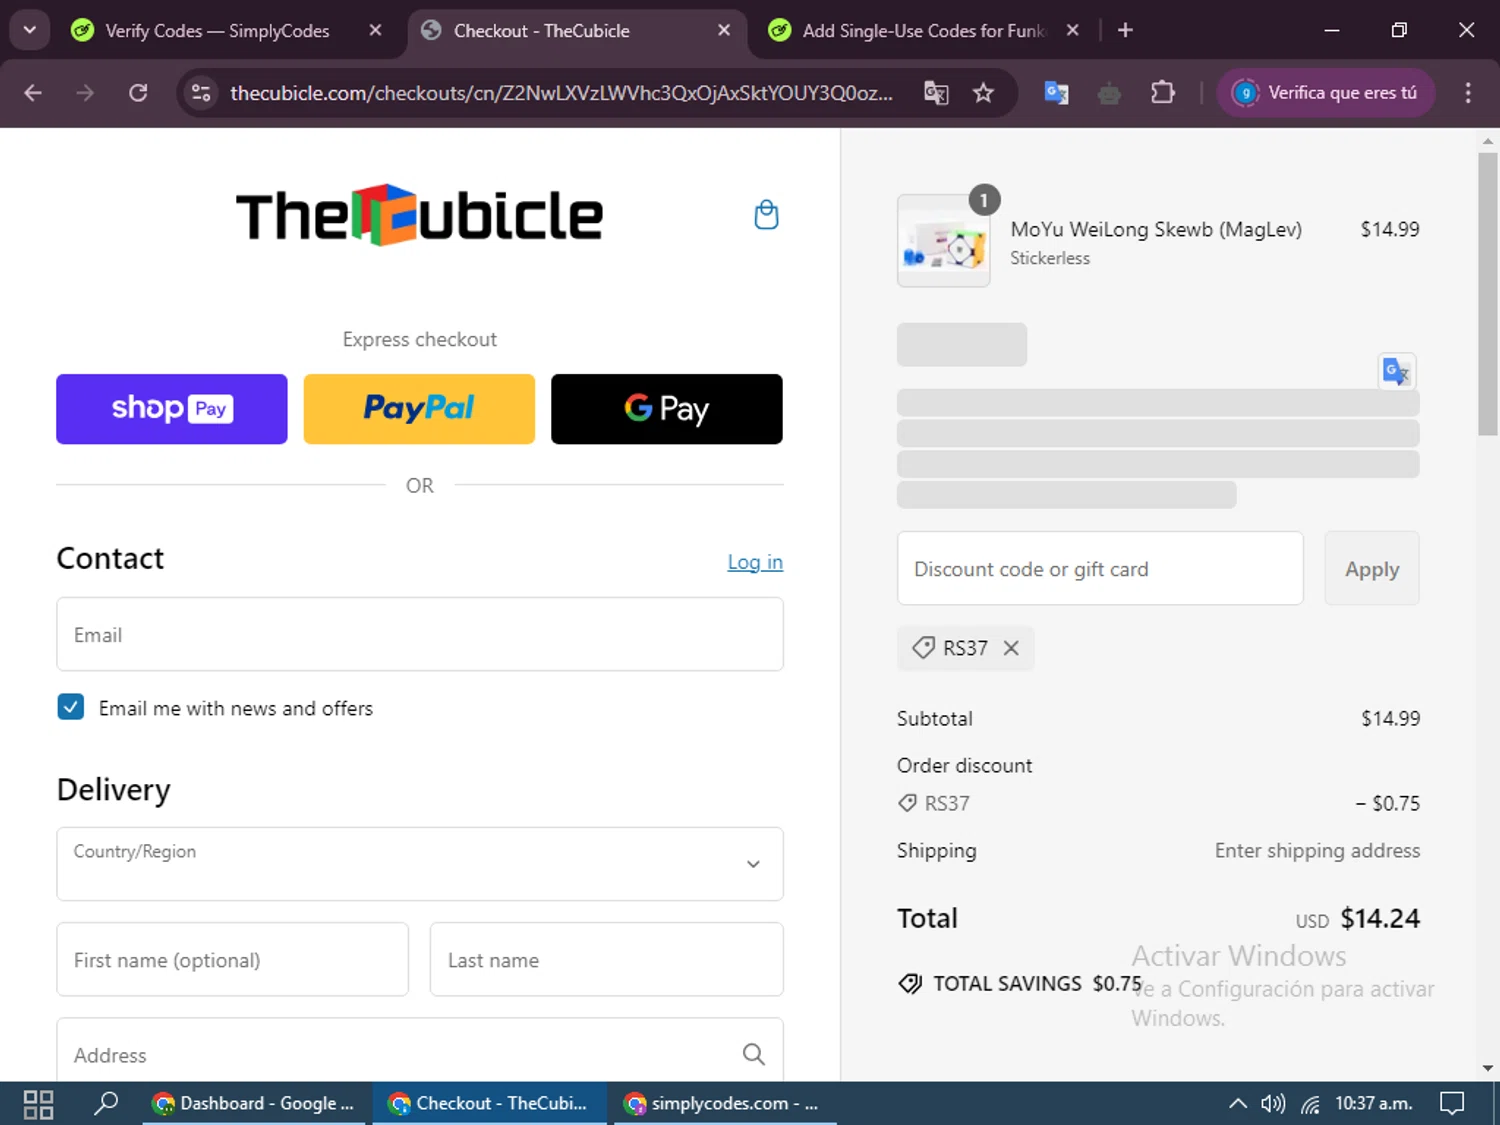
Task: Click the address search magnifier icon
Action: [x=753, y=1054]
